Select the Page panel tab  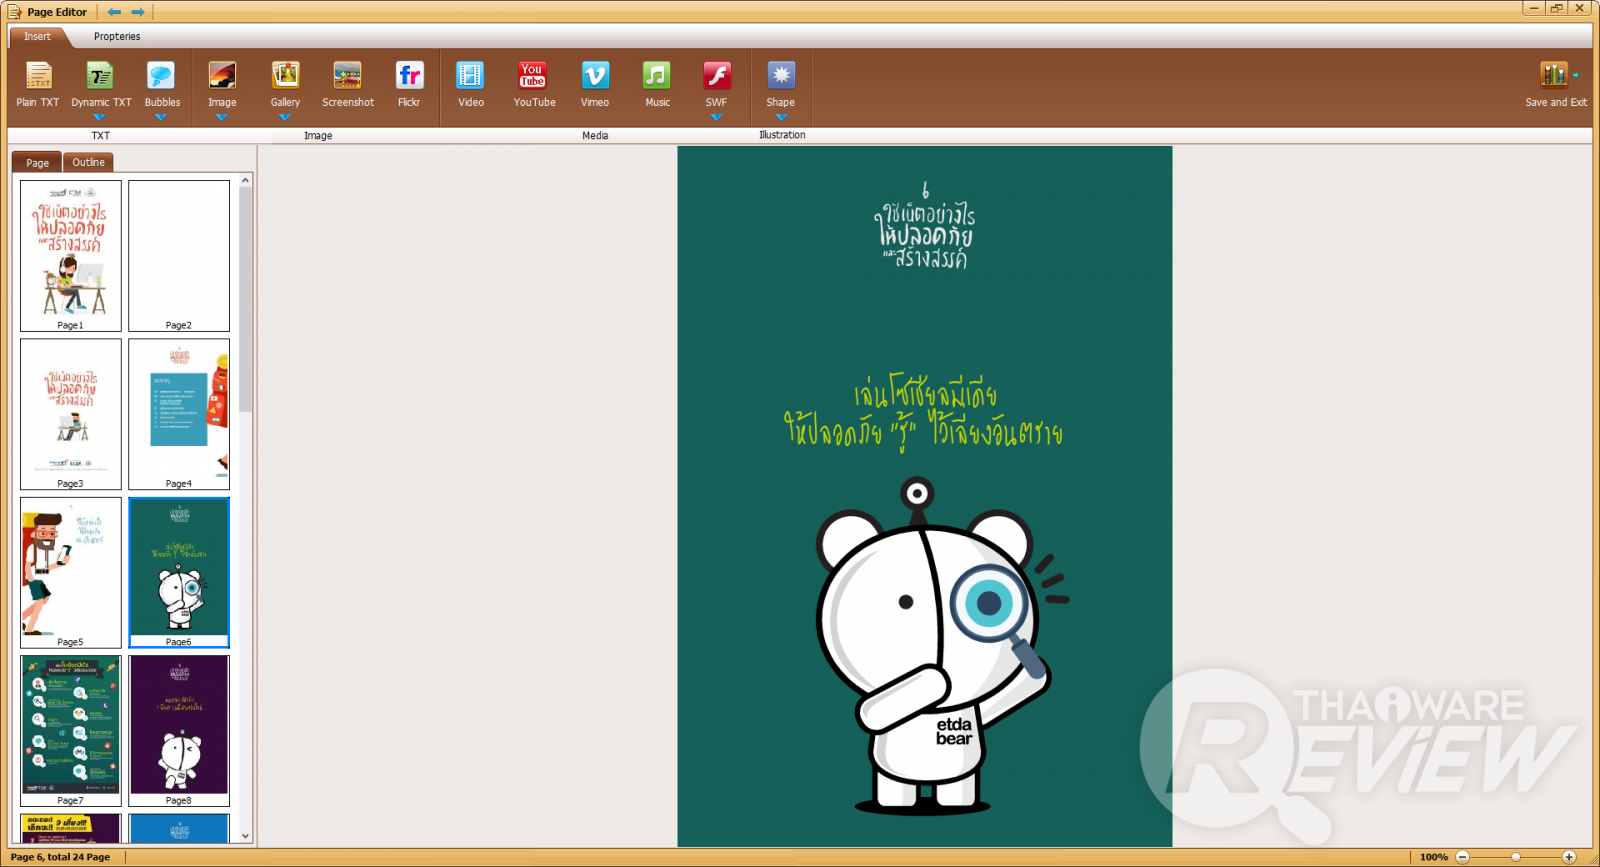pyautogui.click(x=37, y=163)
